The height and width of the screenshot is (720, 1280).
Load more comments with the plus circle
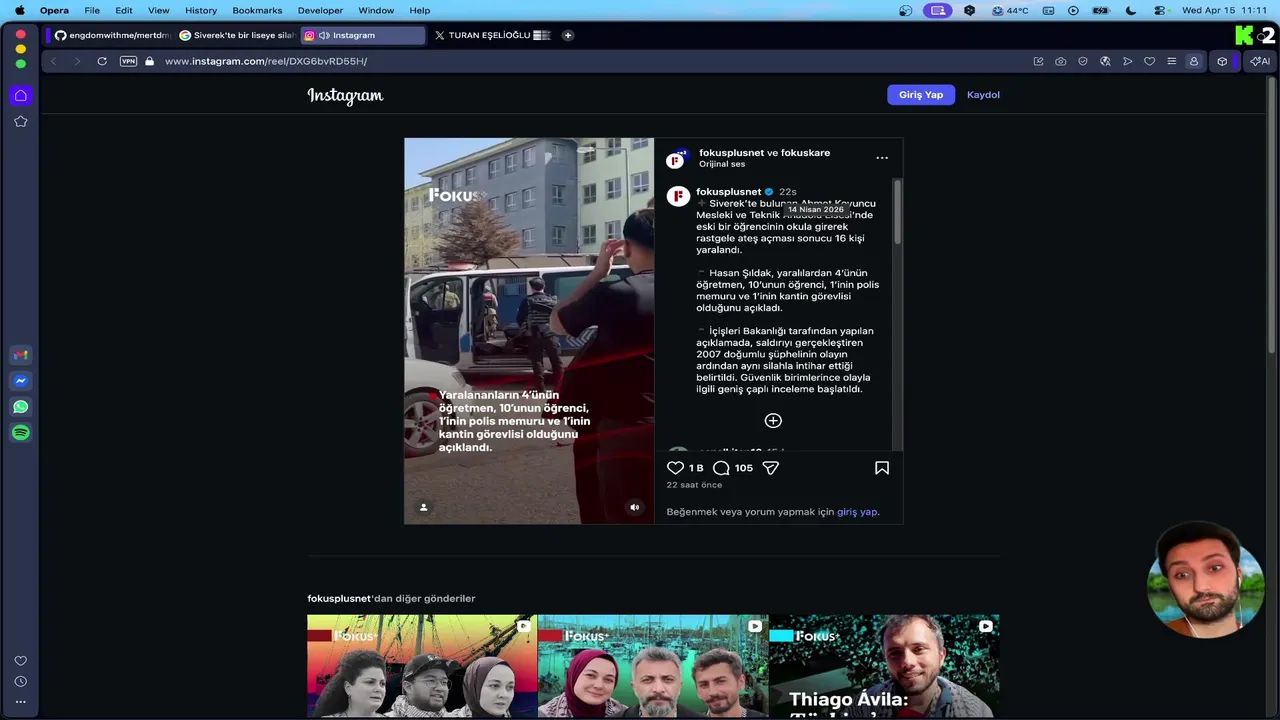(x=773, y=421)
